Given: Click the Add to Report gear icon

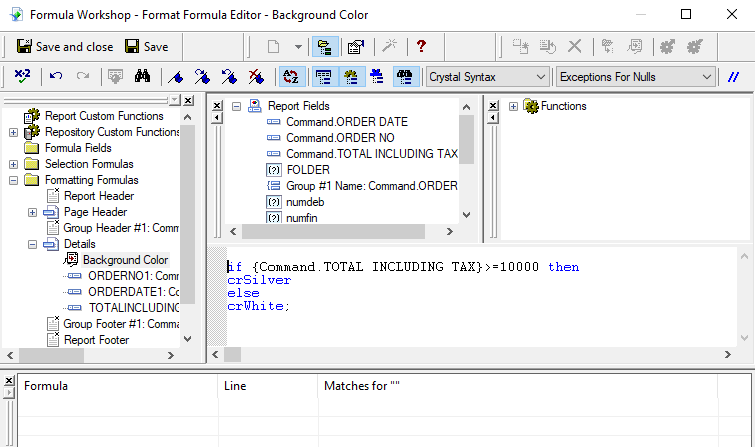Looking at the screenshot, I should coord(694,47).
